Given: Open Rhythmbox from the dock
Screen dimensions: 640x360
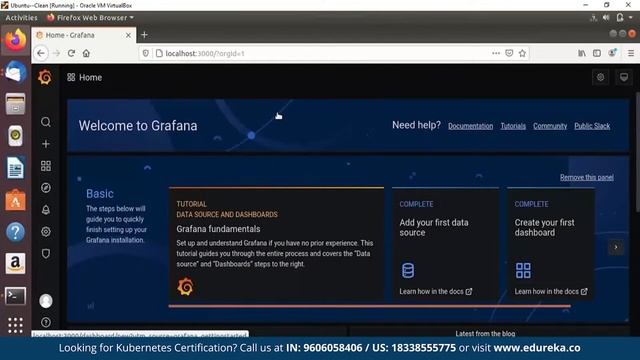Looking at the screenshot, I should (16, 136).
